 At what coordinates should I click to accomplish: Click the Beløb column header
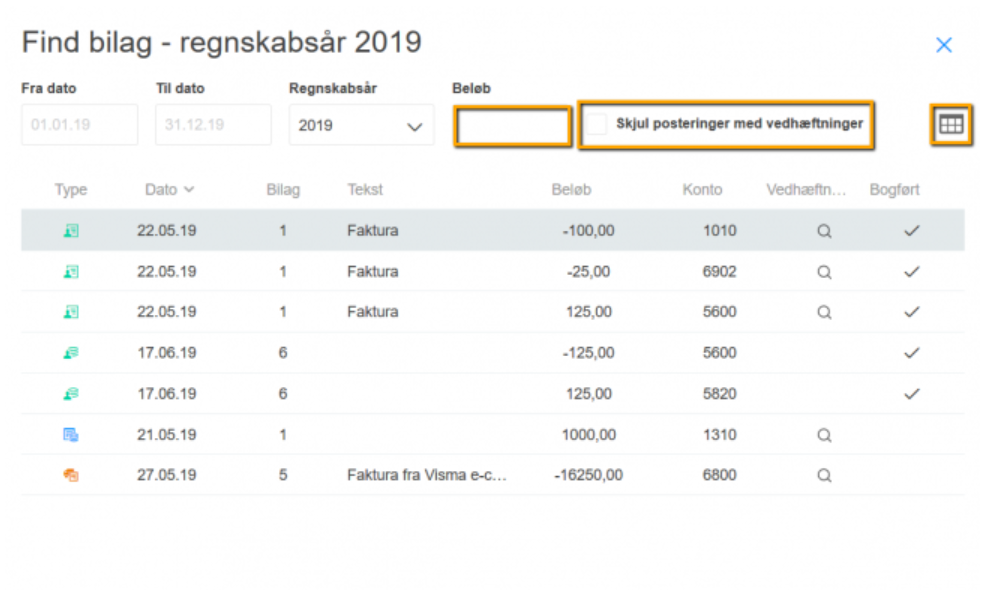tap(571, 189)
